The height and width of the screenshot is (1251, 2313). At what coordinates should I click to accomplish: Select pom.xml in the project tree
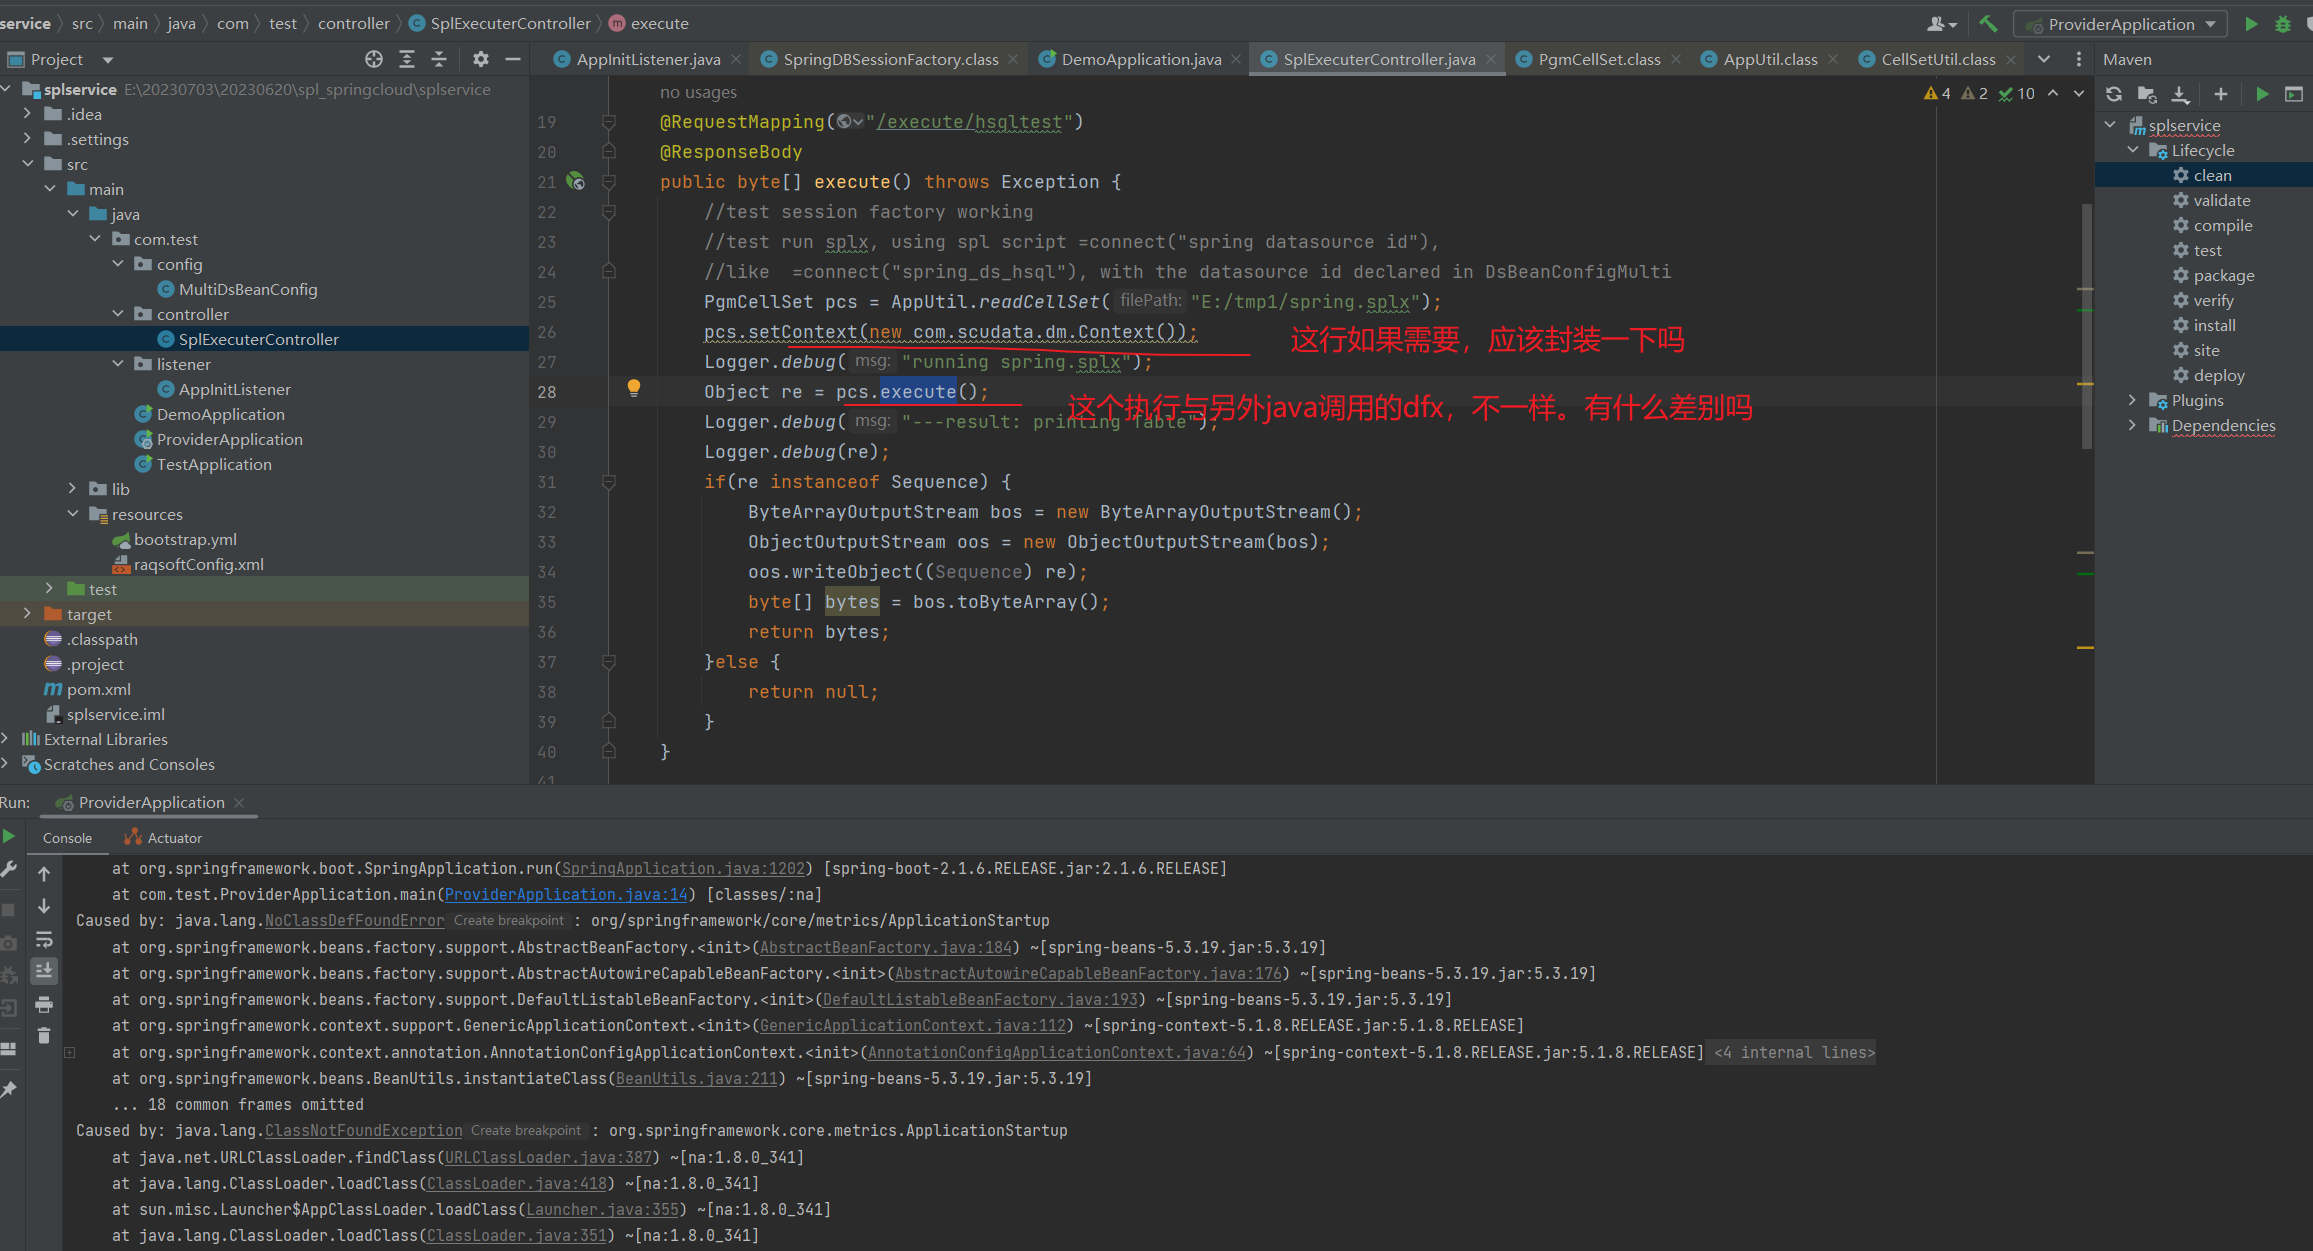click(x=98, y=689)
